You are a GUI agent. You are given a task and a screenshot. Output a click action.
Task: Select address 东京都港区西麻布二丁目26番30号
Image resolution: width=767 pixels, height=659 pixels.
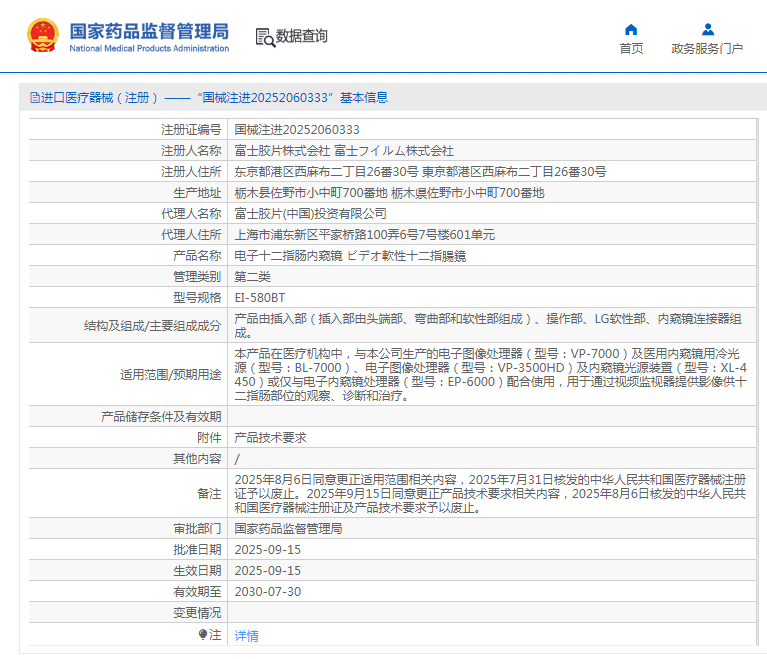click(x=326, y=172)
